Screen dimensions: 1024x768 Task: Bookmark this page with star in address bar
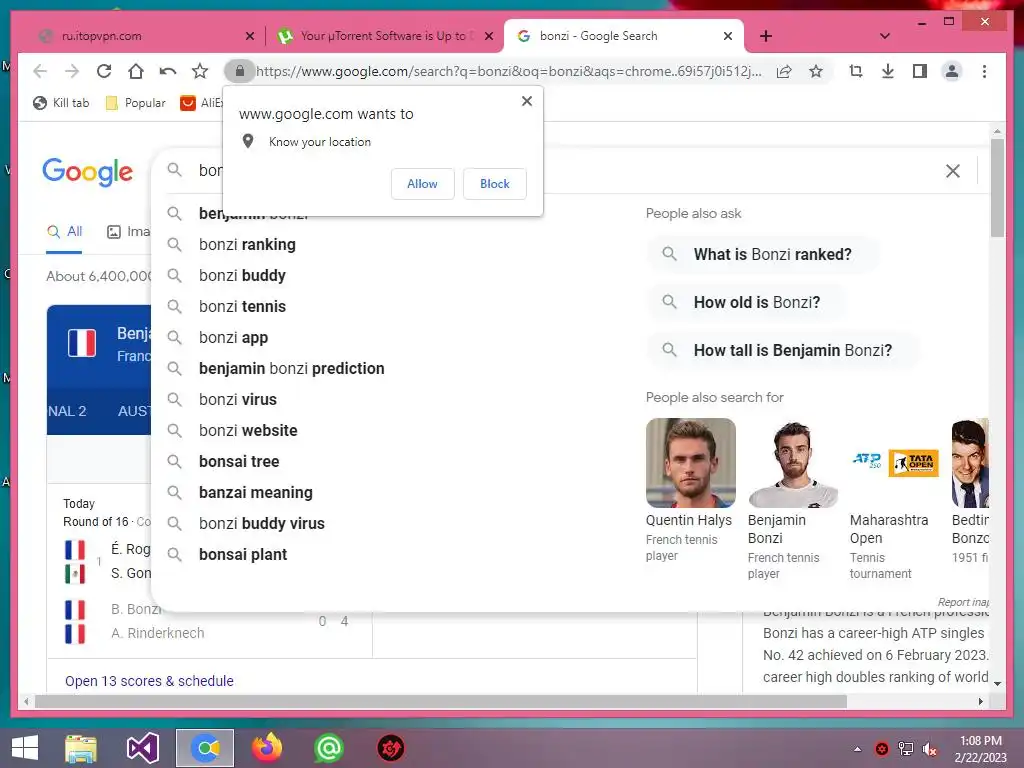pos(816,71)
